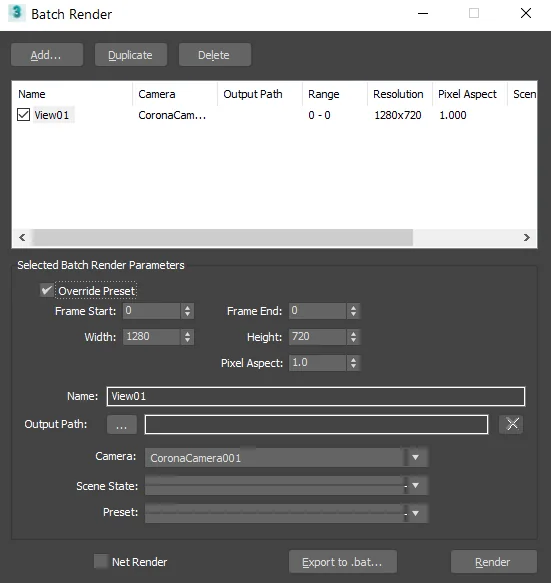Click the Frame End value field
This screenshot has height=583, width=551.
pos(318,311)
